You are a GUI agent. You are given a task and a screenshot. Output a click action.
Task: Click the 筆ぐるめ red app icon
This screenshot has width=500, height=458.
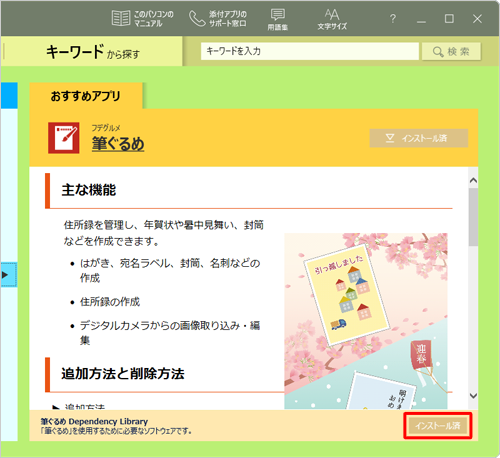coord(64,138)
